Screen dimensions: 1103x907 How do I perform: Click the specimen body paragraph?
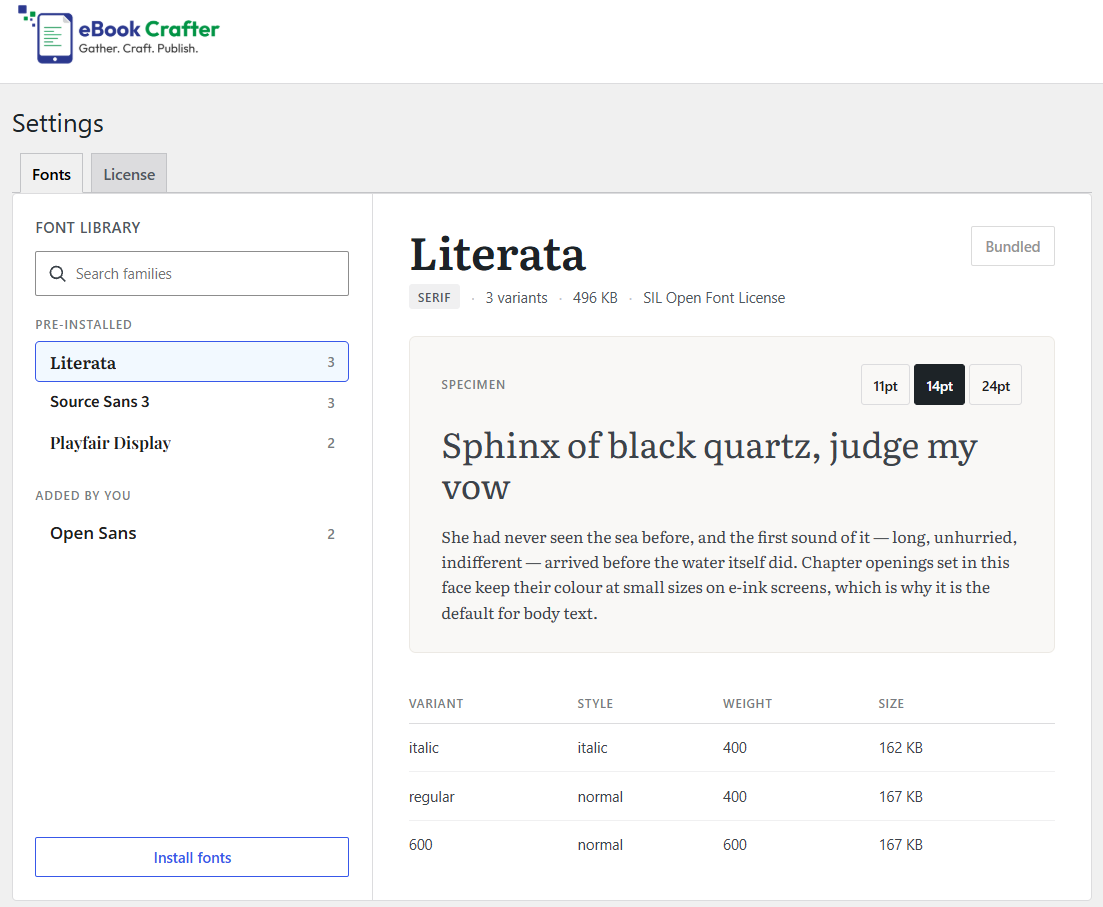tap(729, 575)
